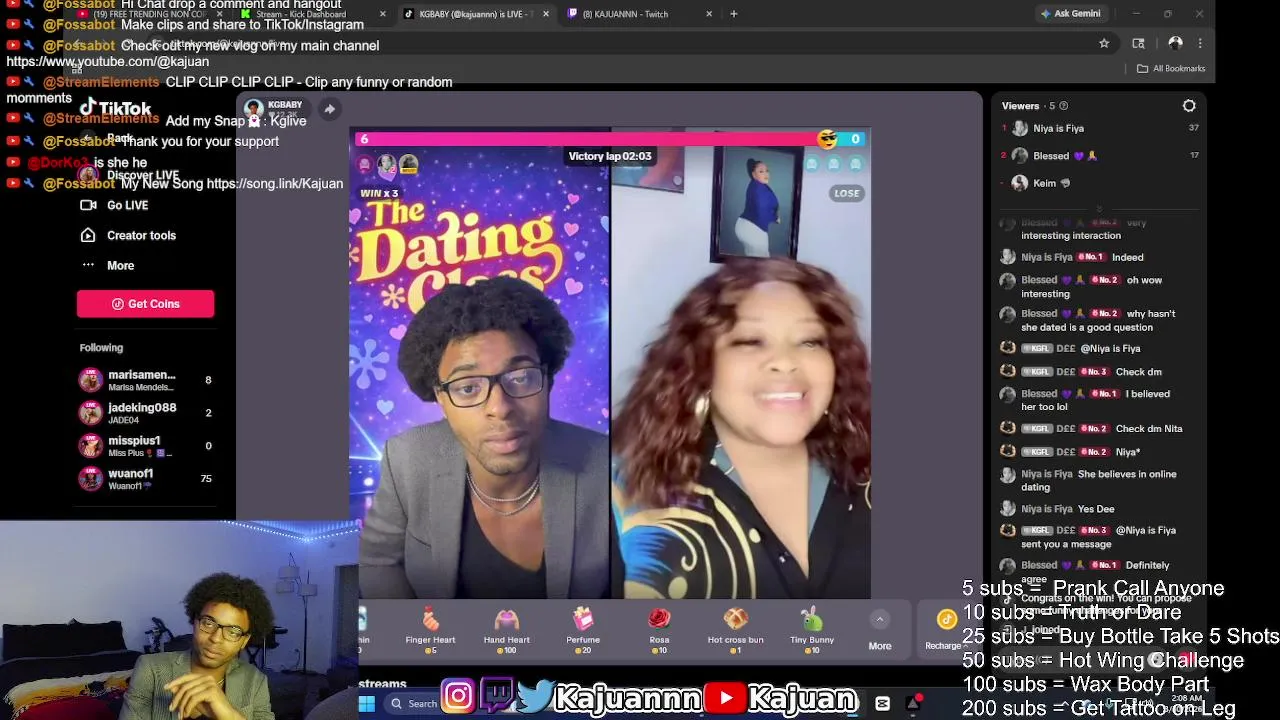1280x720 pixels.
Task: Click the Victory lap timer
Action: coord(610,156)
